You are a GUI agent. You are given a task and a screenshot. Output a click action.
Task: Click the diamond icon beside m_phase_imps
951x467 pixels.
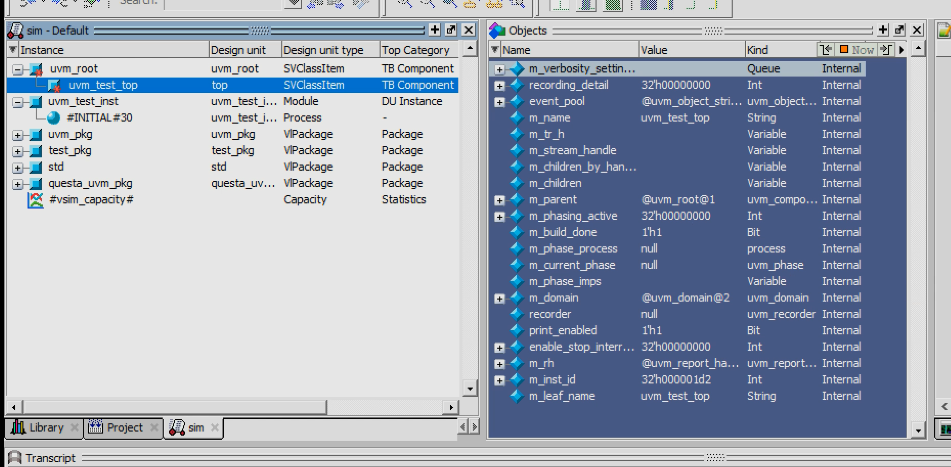[x=517, y=281]
